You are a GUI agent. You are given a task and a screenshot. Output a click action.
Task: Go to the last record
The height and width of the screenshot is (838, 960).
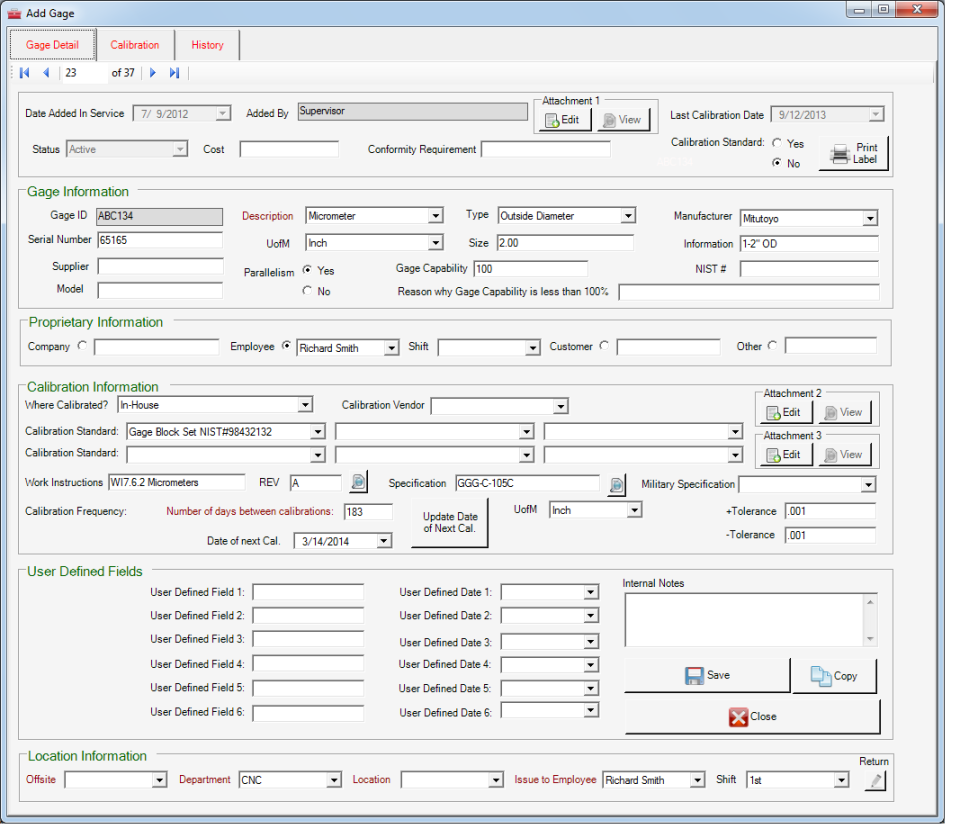pos(172,72)
